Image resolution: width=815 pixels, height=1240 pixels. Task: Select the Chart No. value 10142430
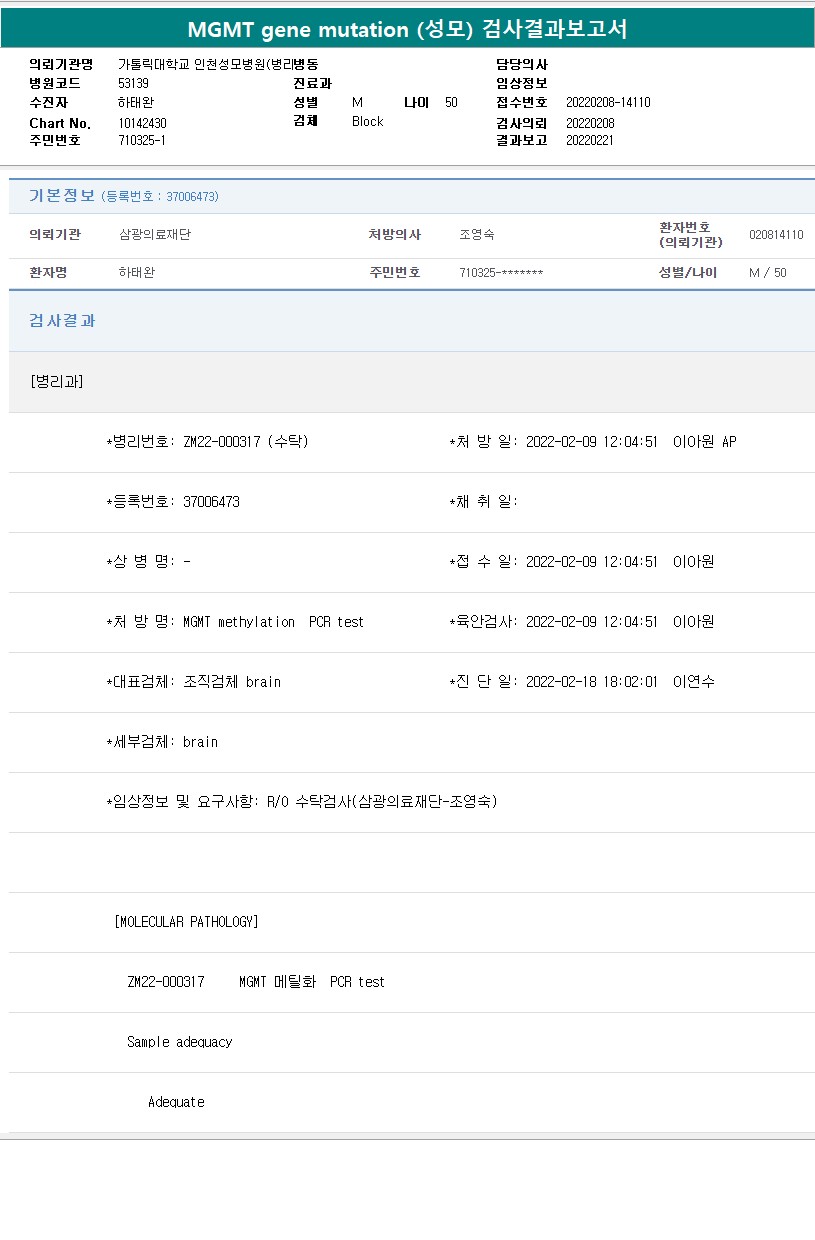(x=142, y=123)
